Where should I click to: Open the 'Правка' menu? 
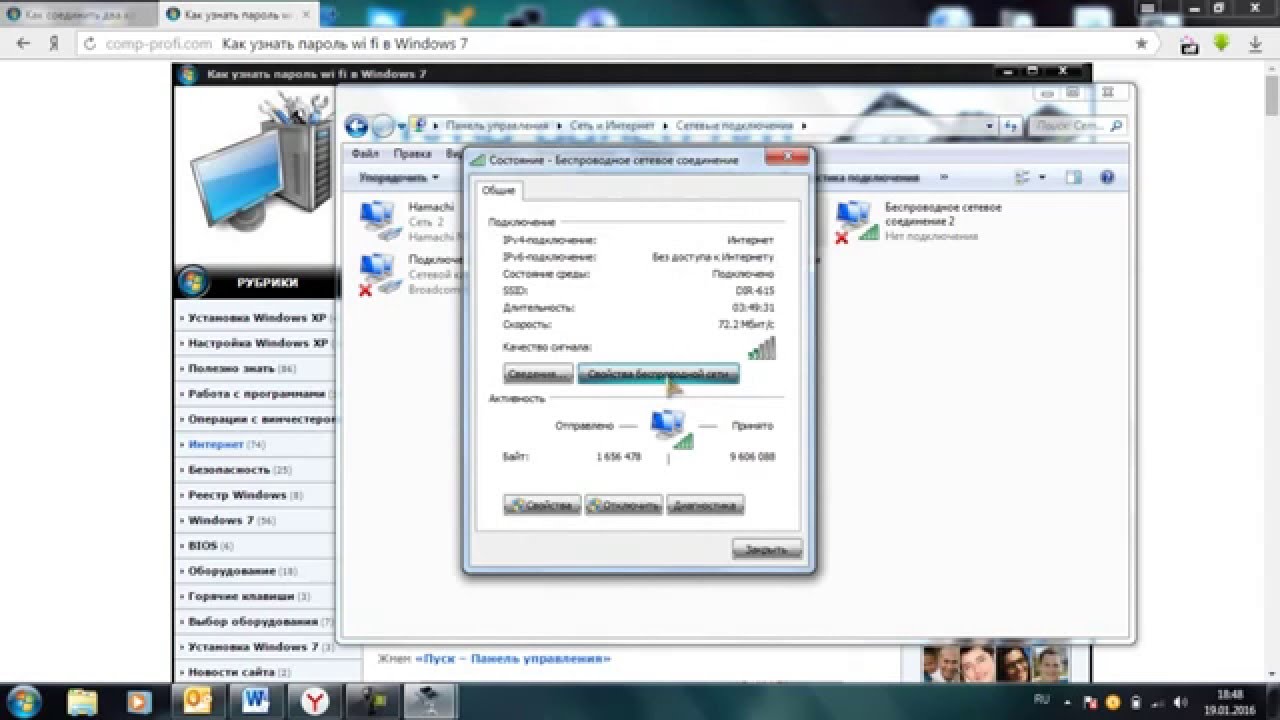pos(412,154)
